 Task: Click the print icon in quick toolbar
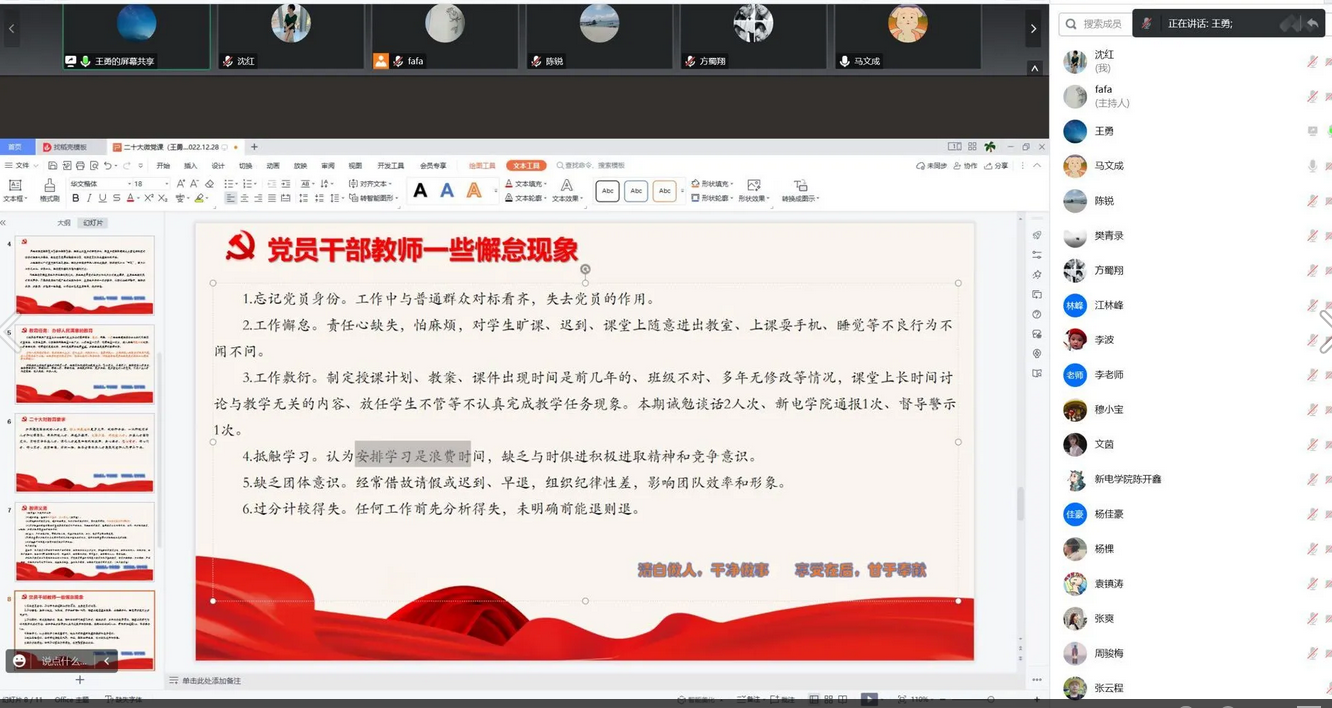pos(80,166)
